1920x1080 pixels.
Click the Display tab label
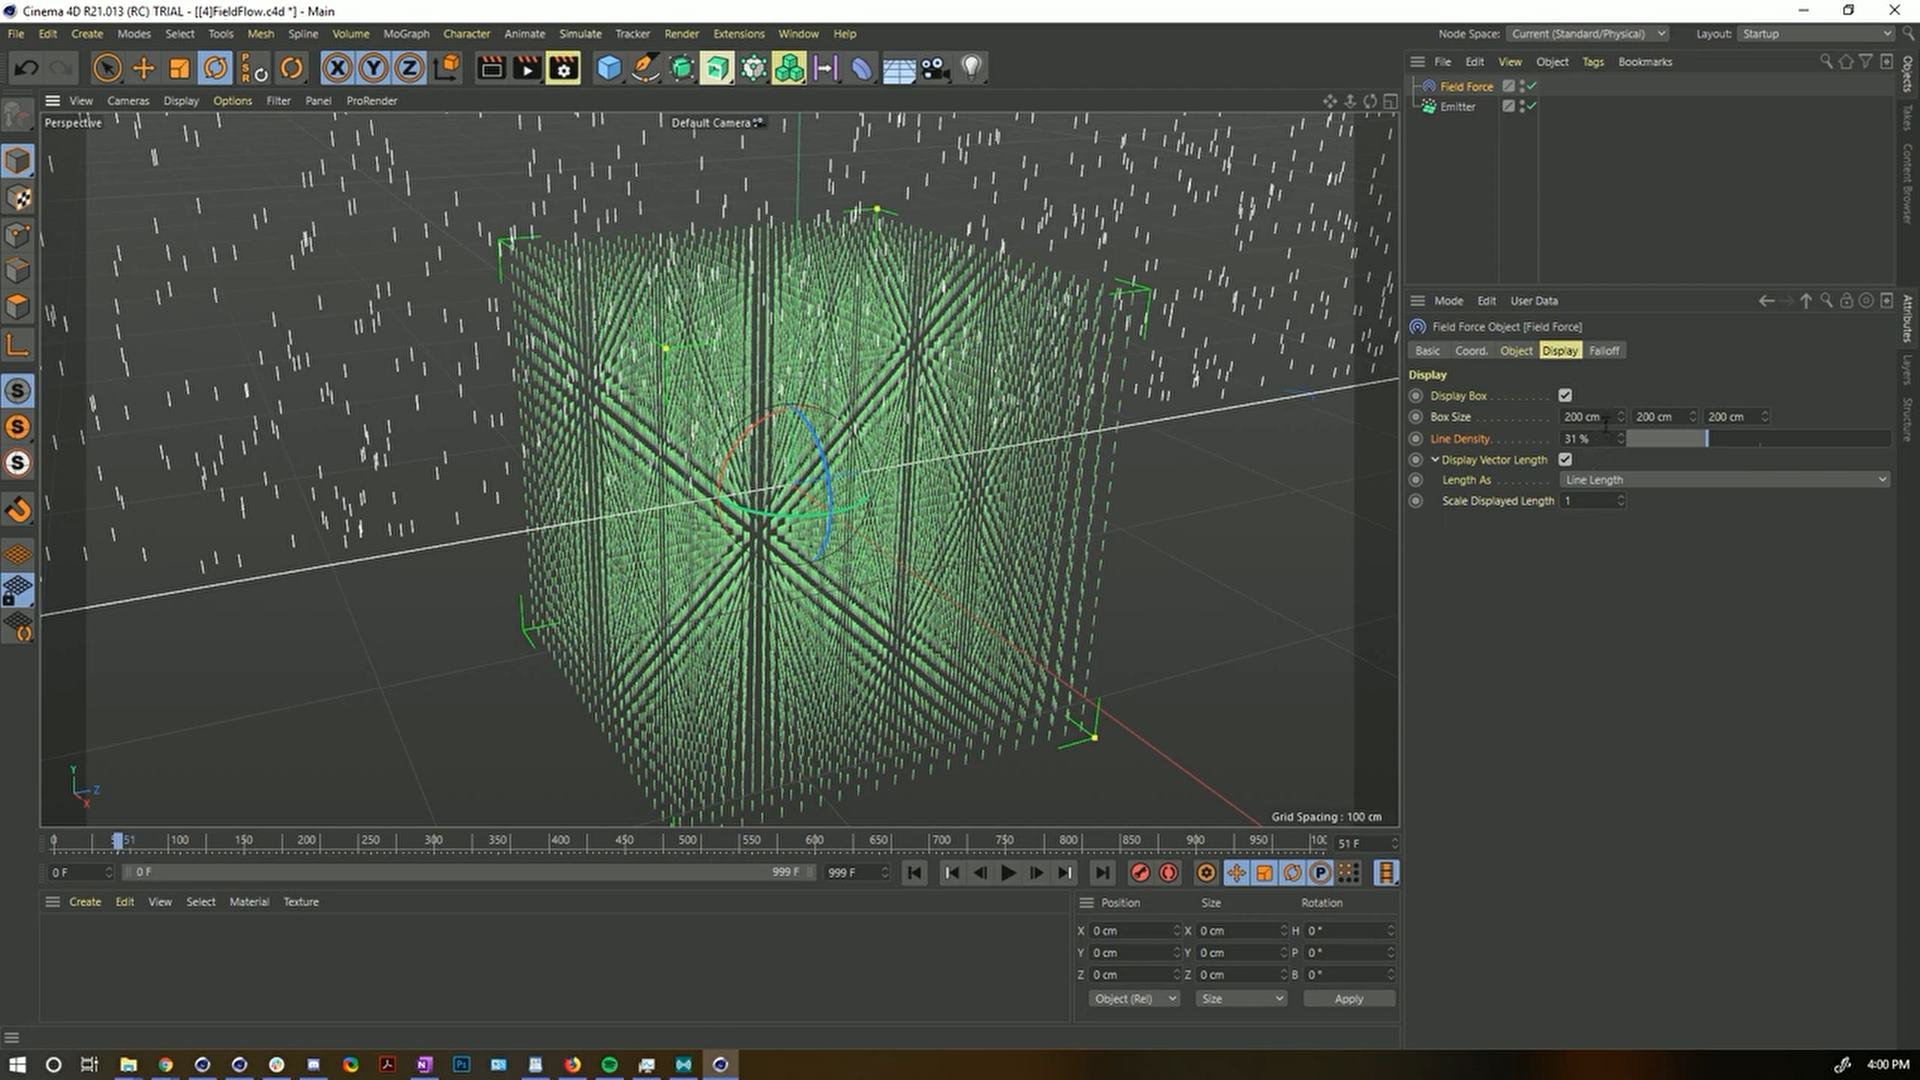(1560, 349)
